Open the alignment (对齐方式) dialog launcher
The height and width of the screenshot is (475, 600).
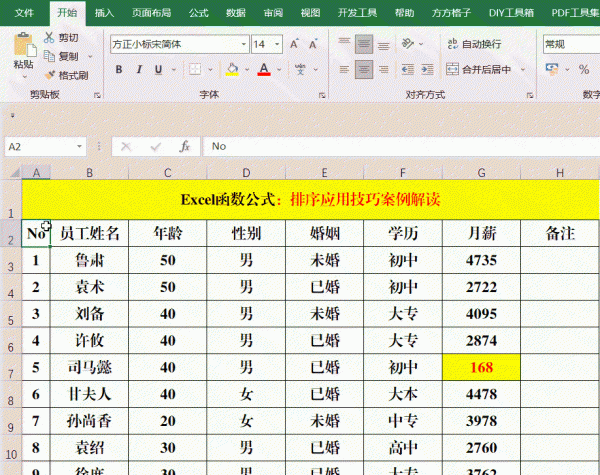[530, 95]
